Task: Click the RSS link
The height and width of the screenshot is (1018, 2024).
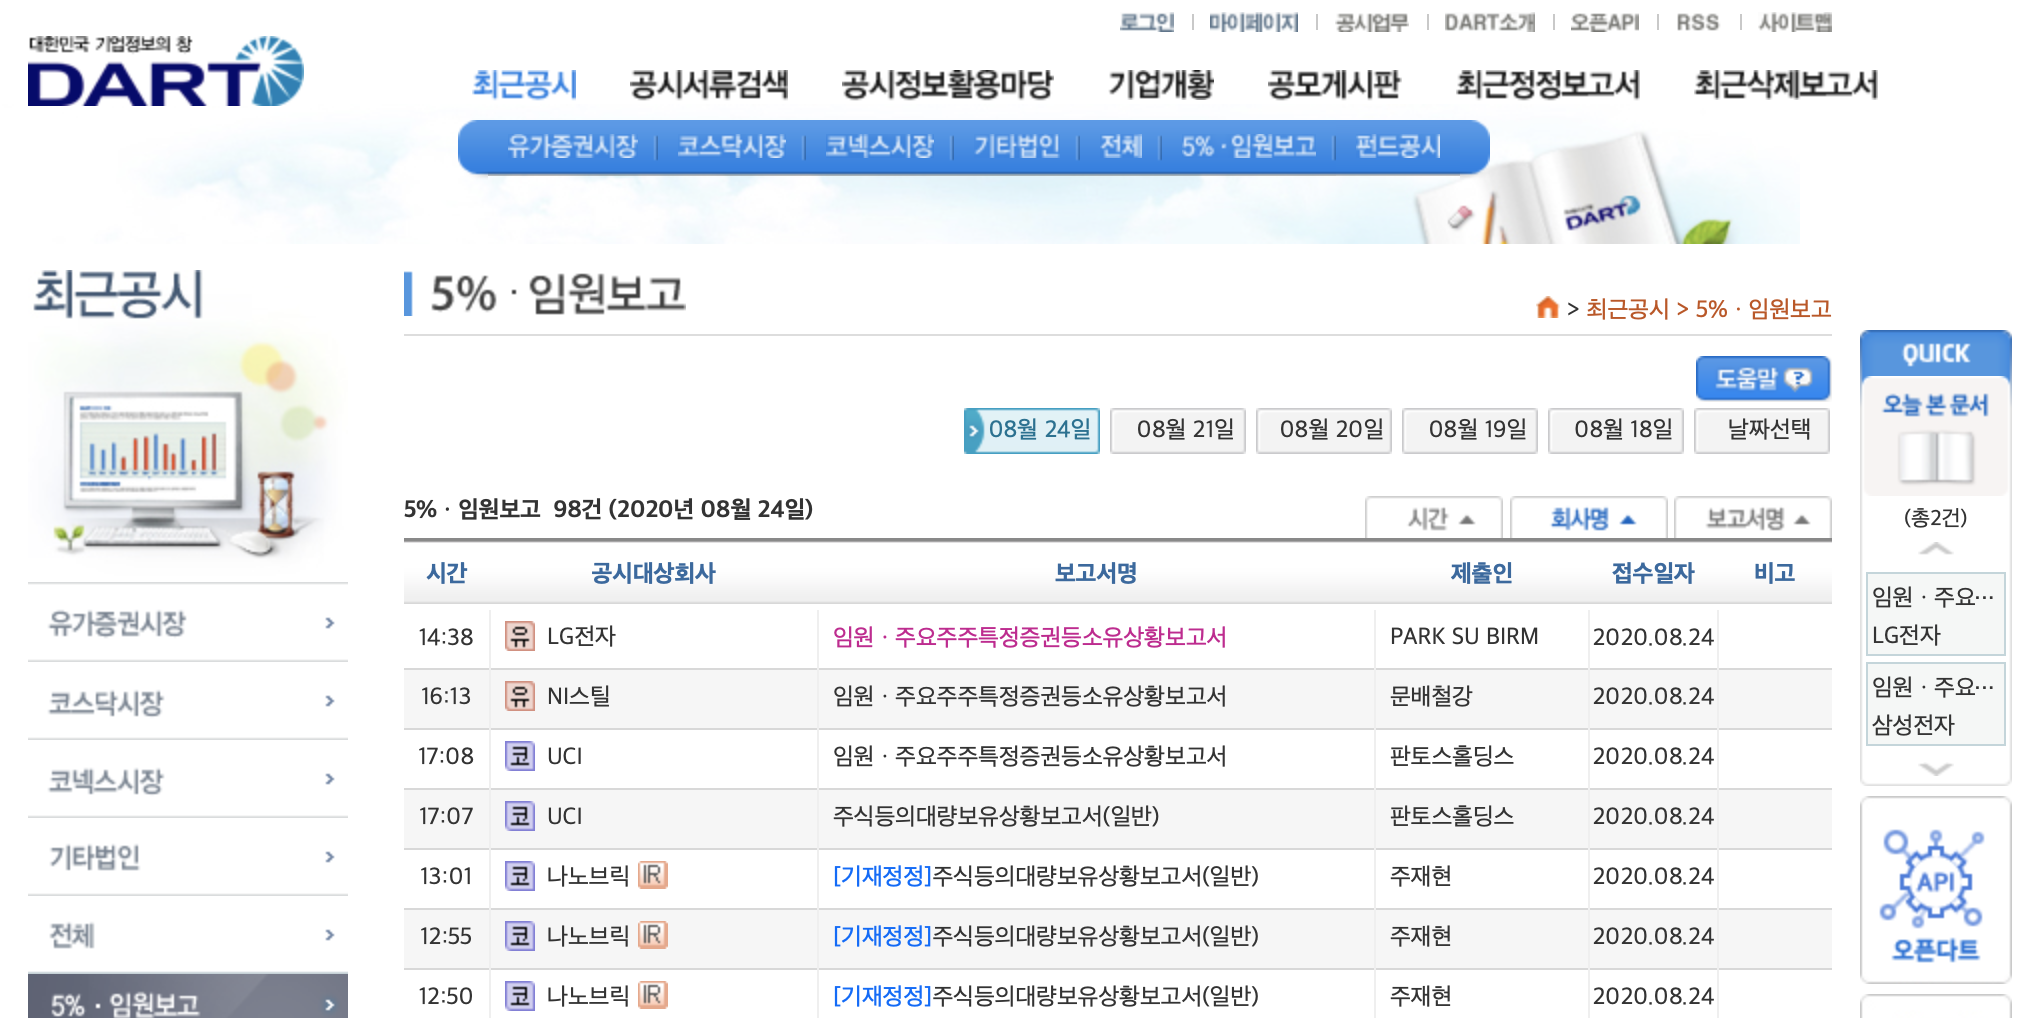Action: click(x=1697, y=22)
